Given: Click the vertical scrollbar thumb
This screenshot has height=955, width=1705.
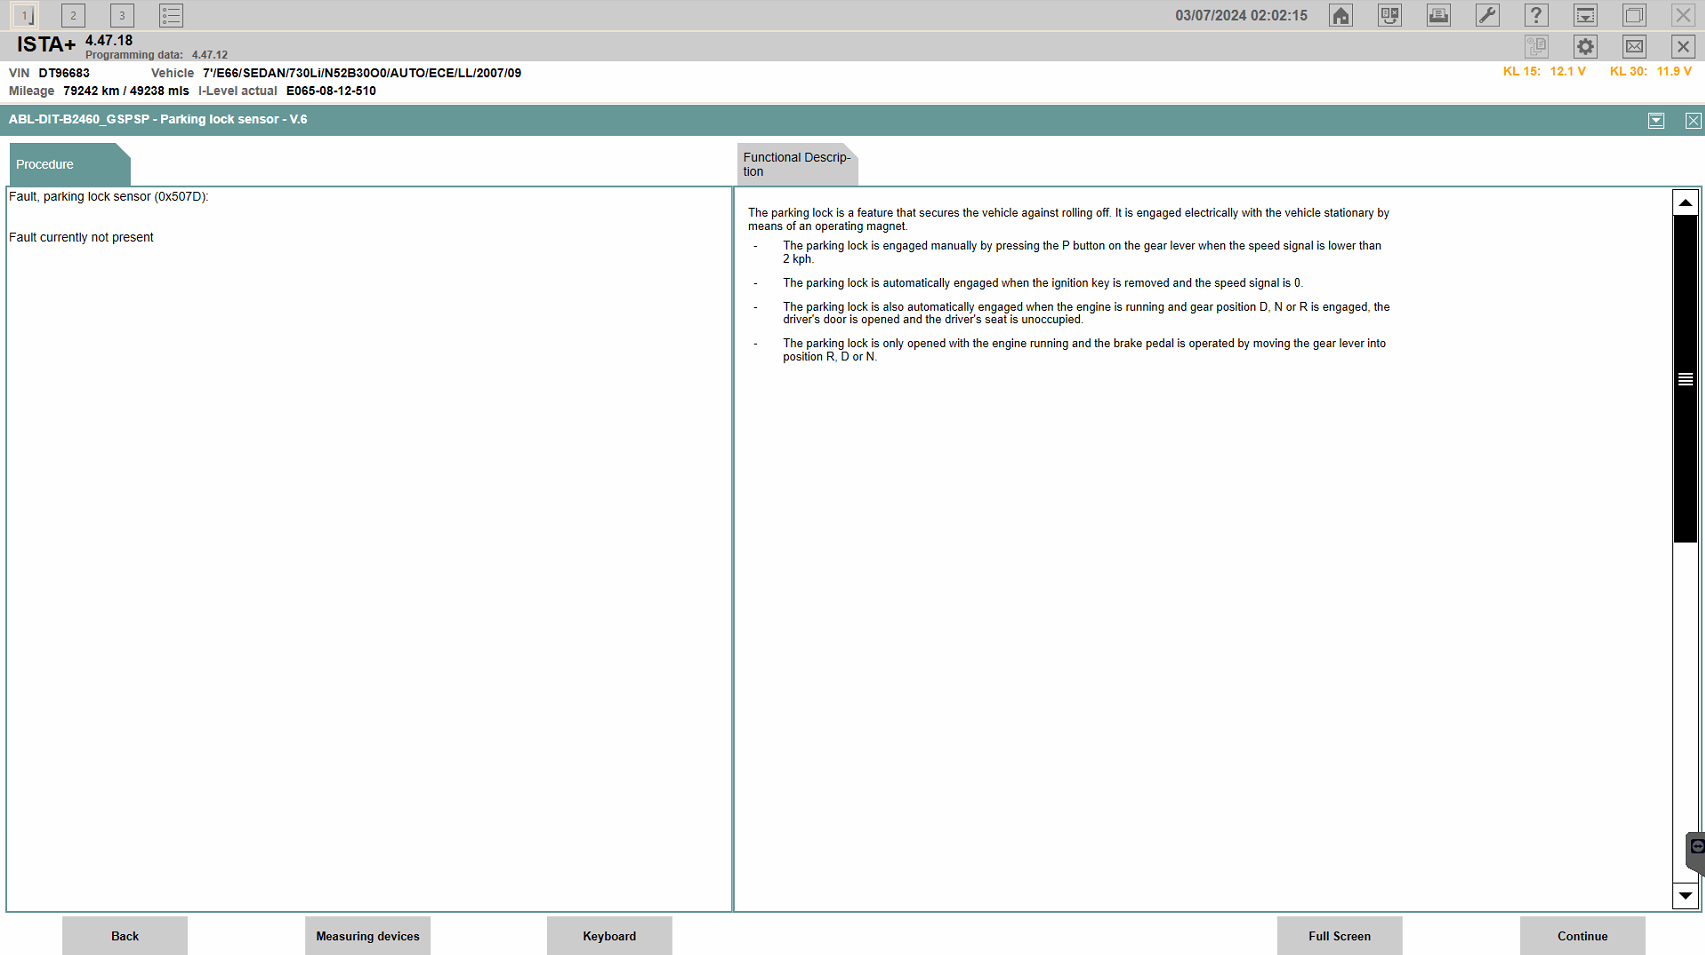Looking at the screenshot, I should [1685, 379].
